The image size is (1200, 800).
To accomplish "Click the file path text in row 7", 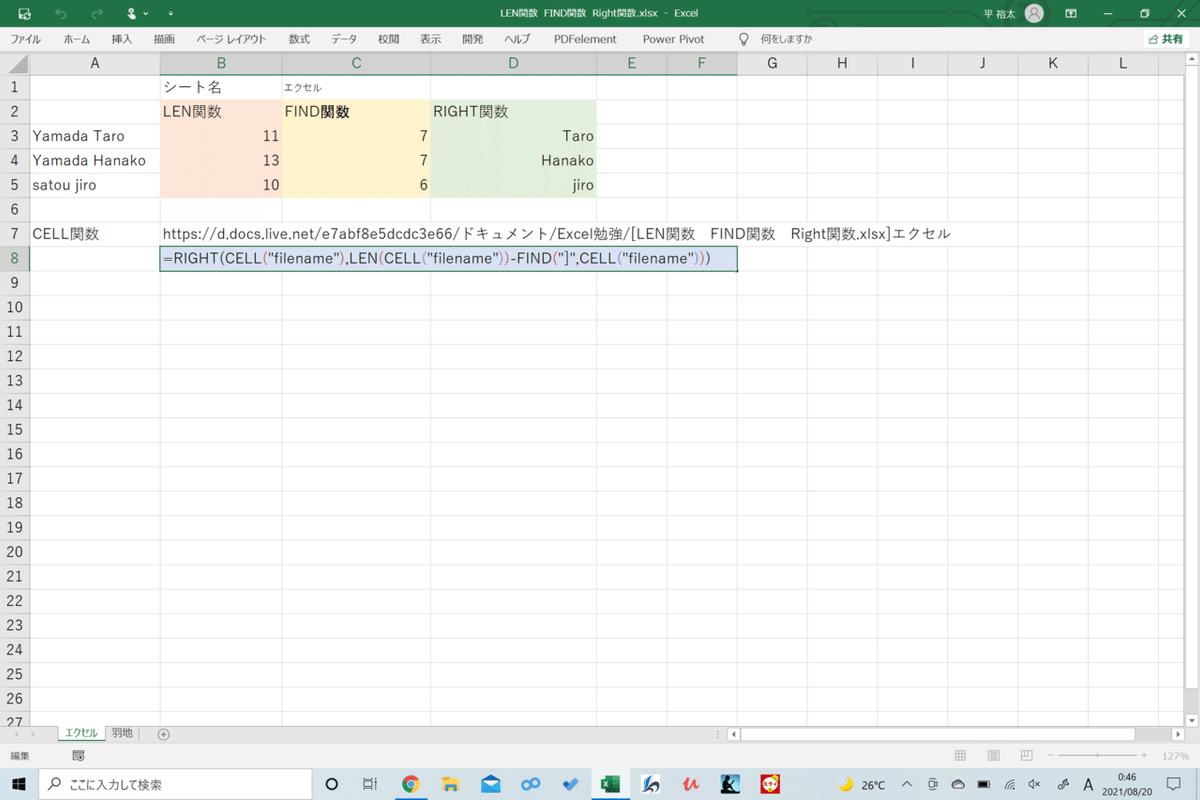I will (556, 234).
